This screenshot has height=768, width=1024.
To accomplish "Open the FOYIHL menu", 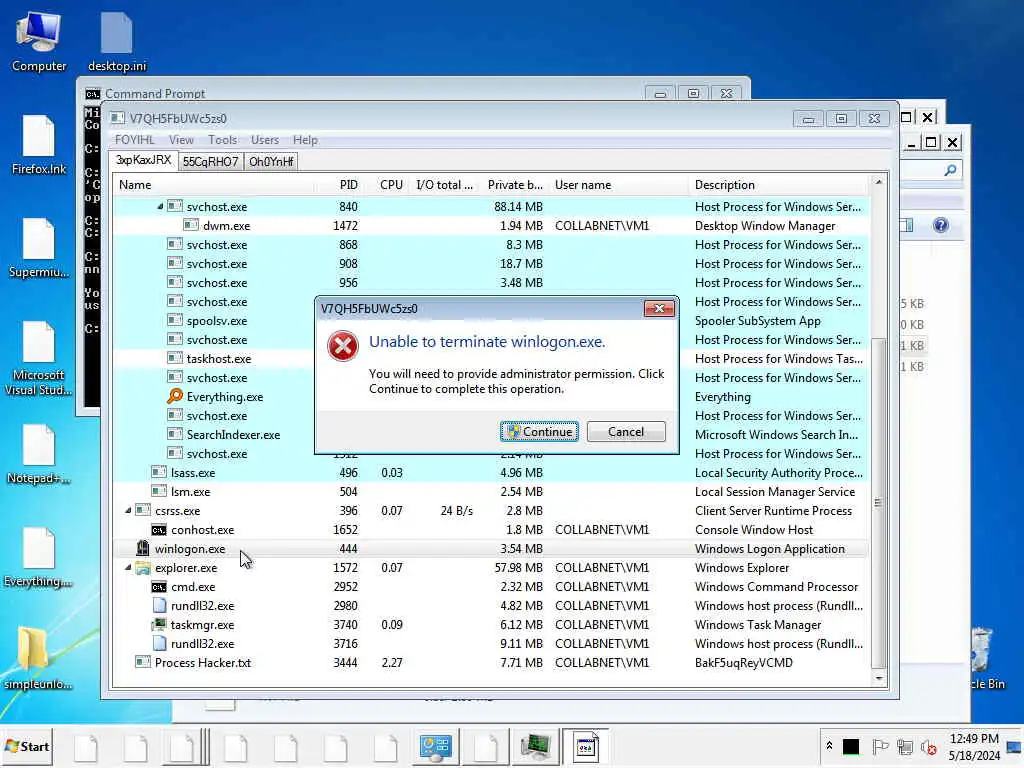I will 135,140.
